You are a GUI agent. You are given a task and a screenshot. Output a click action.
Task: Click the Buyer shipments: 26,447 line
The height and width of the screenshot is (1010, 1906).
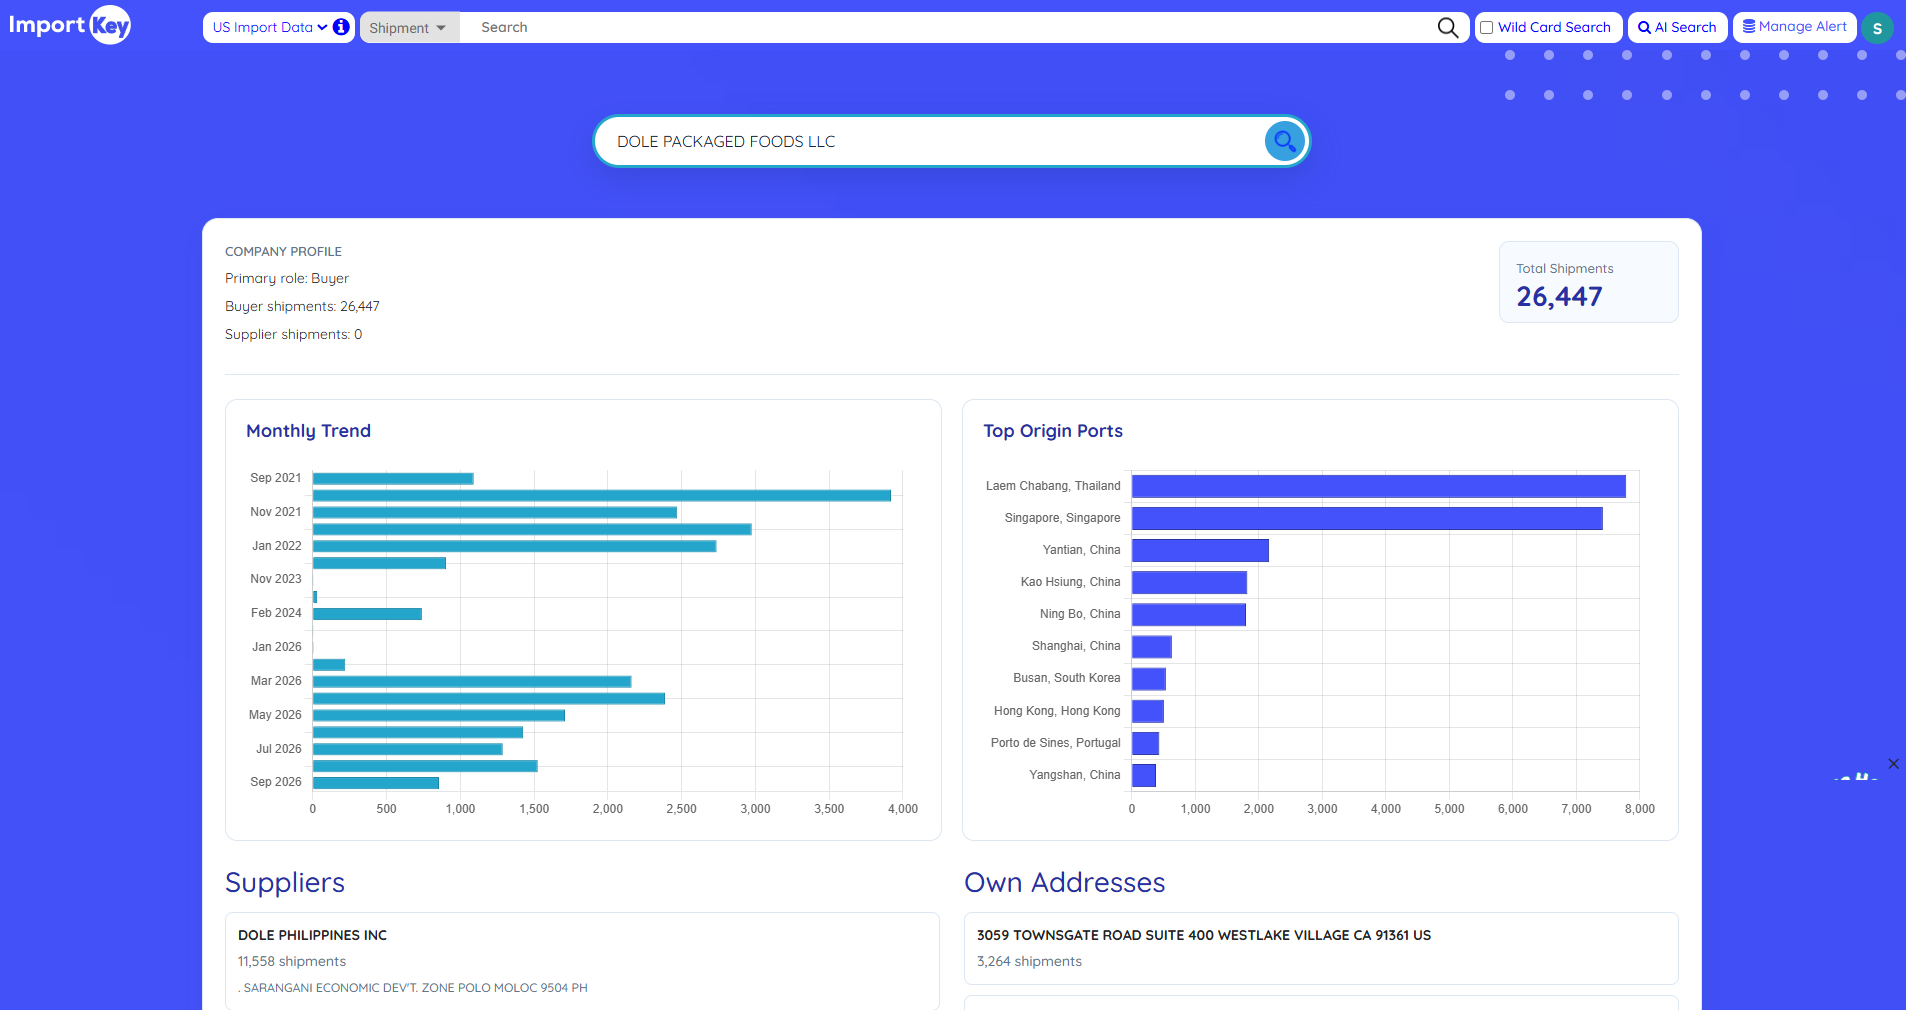coord(302,306)
